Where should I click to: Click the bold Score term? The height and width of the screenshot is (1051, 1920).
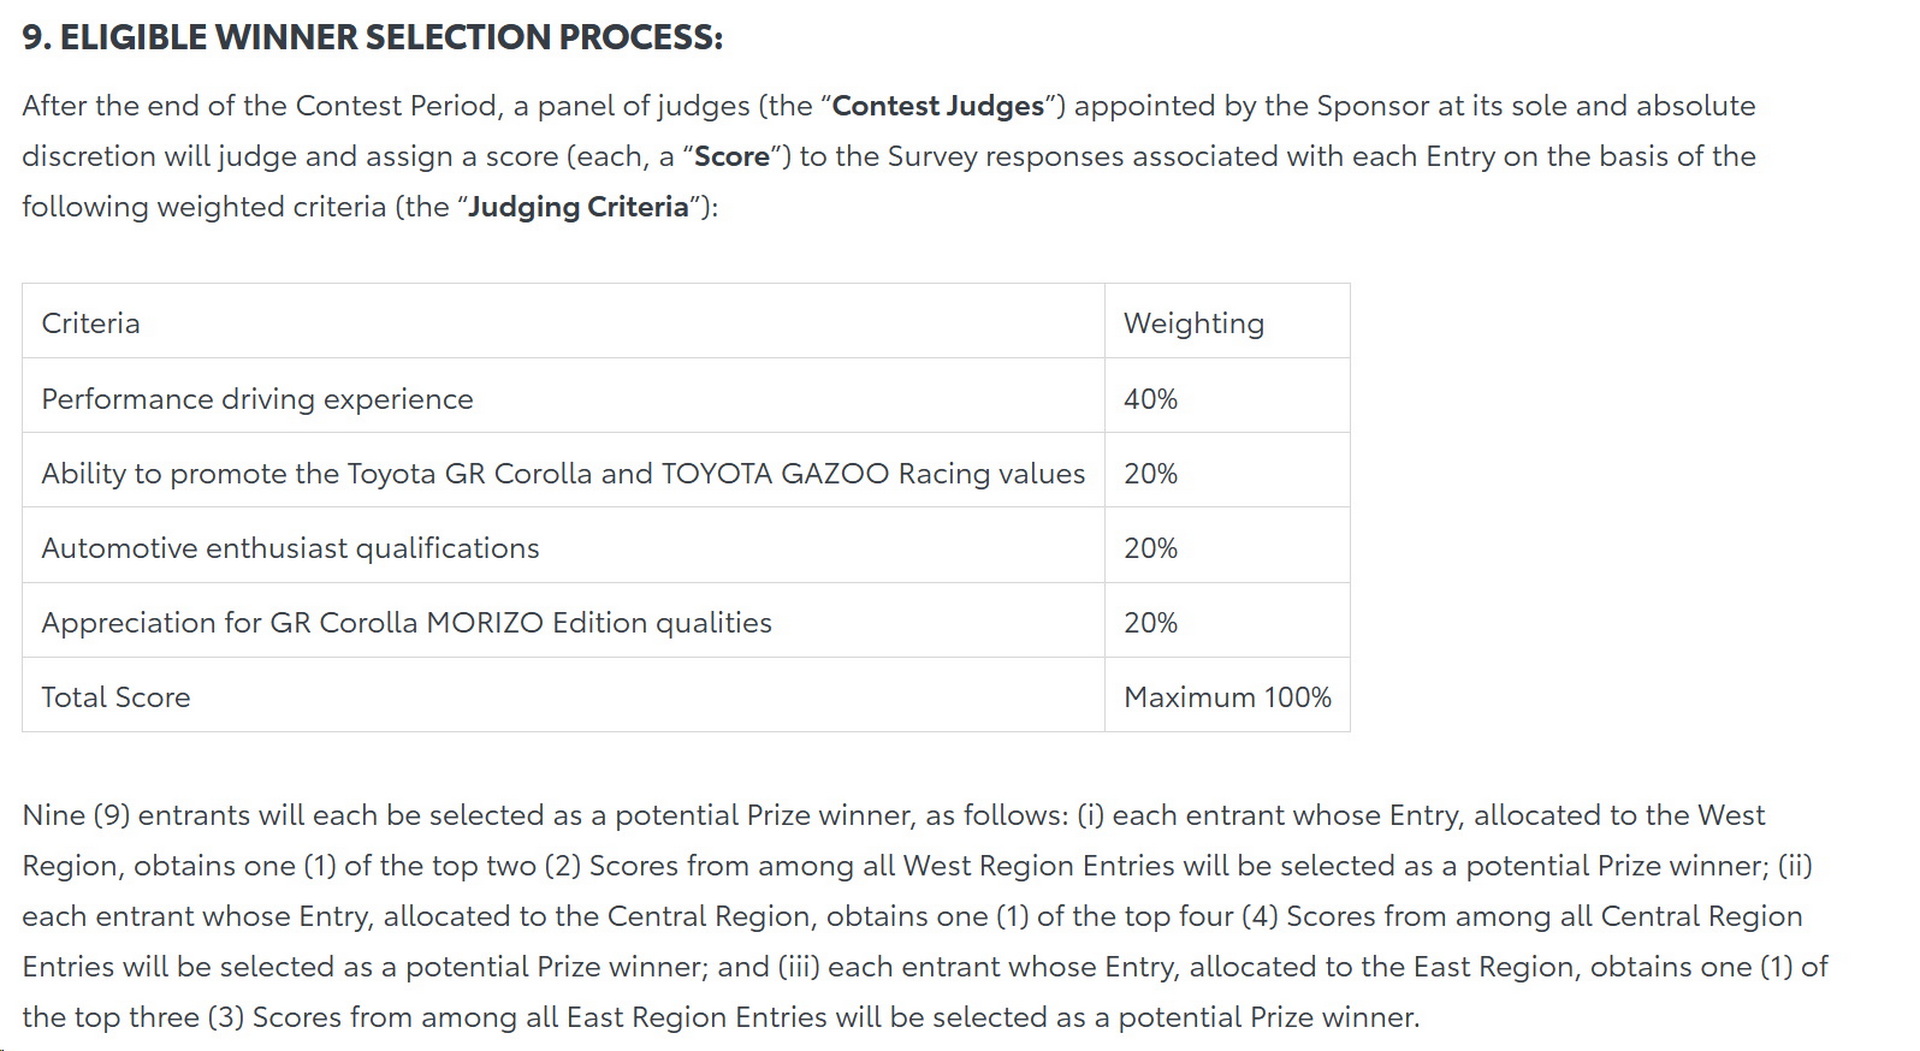pyautogui.click(x=731, y=156)
